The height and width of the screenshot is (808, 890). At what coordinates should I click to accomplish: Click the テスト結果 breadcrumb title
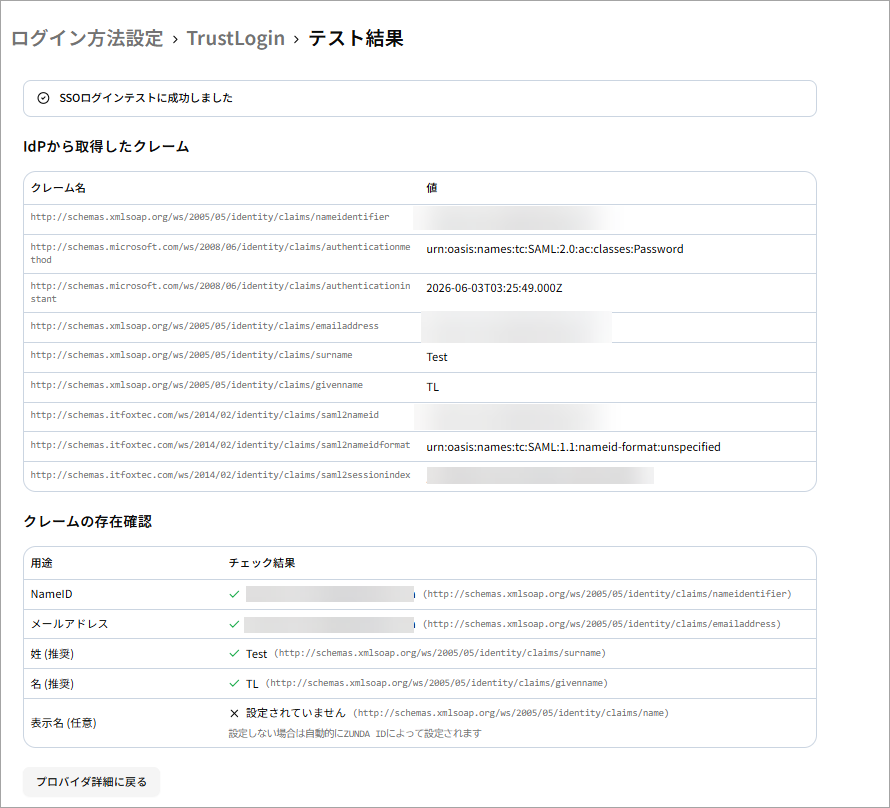click(356, 39)
